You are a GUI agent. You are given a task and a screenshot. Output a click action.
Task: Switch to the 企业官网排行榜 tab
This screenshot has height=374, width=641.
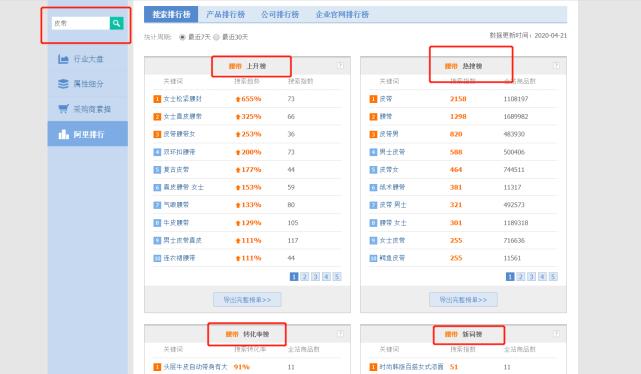pyautogui.click(x=342, y=14)
